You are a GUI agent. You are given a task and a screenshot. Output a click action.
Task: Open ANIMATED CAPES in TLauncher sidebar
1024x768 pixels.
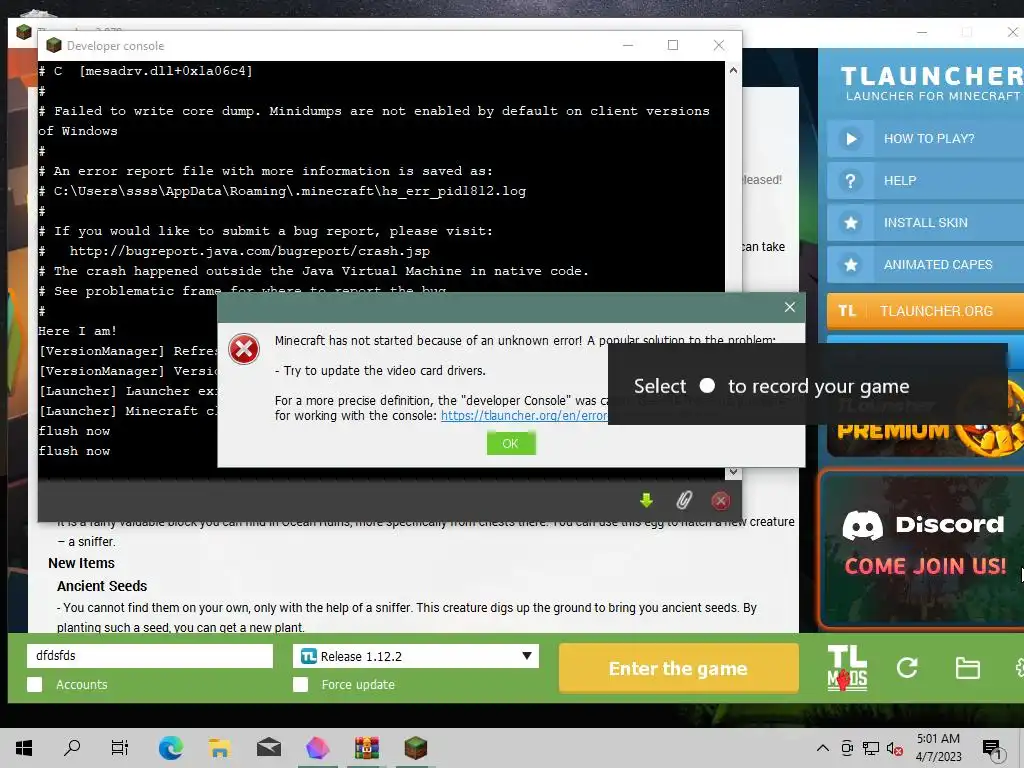(925, 264)
